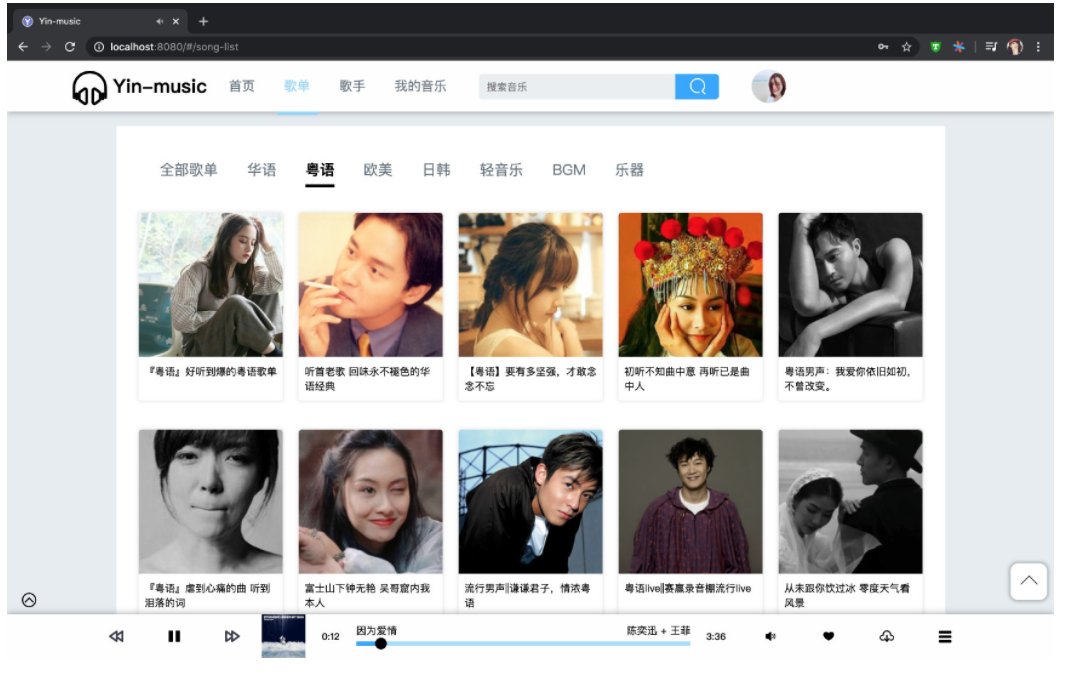This screenshot has width=1072, height=681.
Task: Select the 华语 category tab
Action: 262,170
